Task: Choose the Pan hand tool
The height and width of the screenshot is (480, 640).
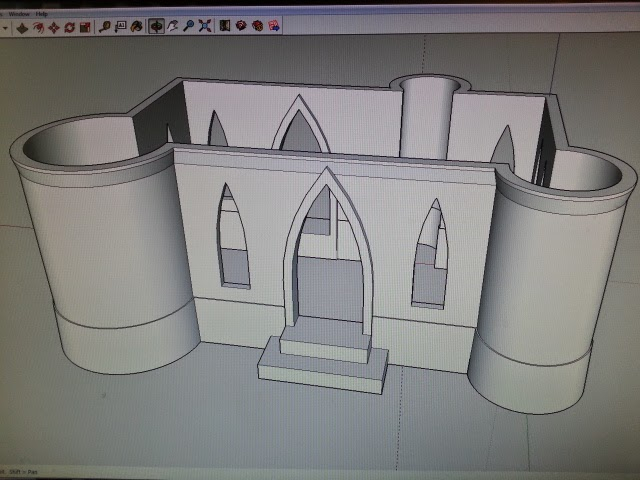Action: coord(172,27)
